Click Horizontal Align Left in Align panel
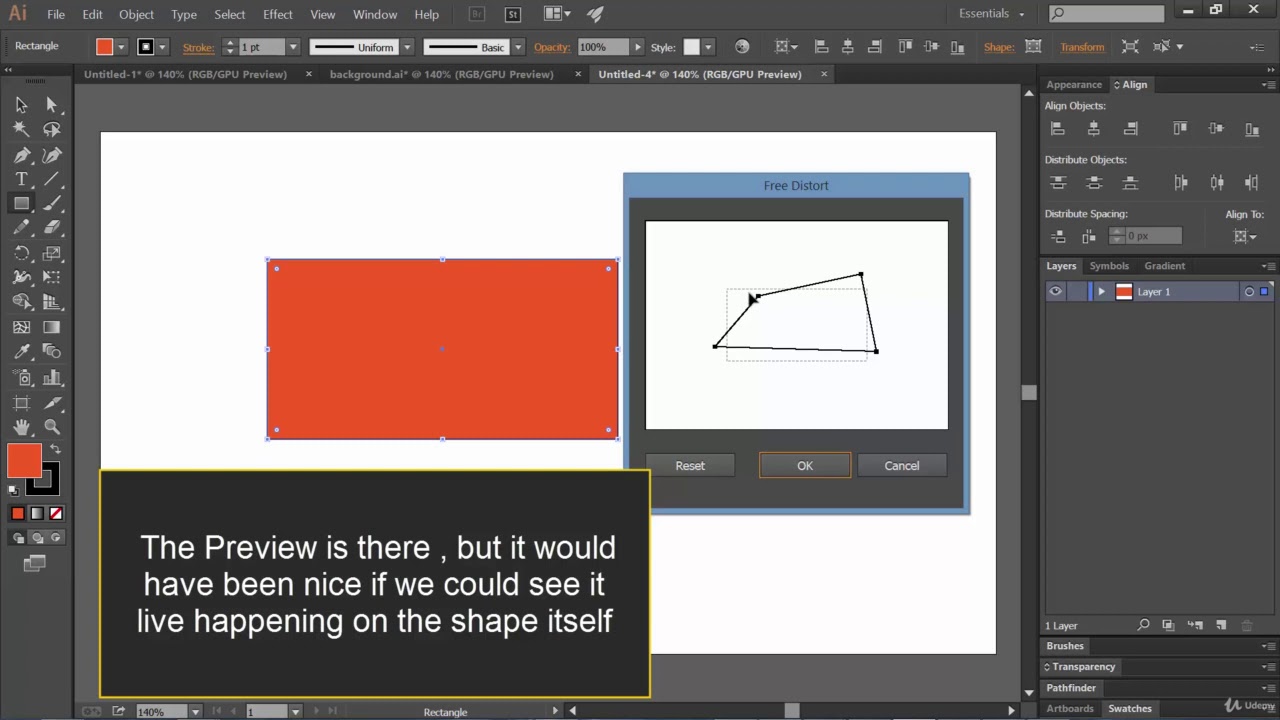The width and height of the screenshot is (1280, 720). click(x=1057, y=129)
